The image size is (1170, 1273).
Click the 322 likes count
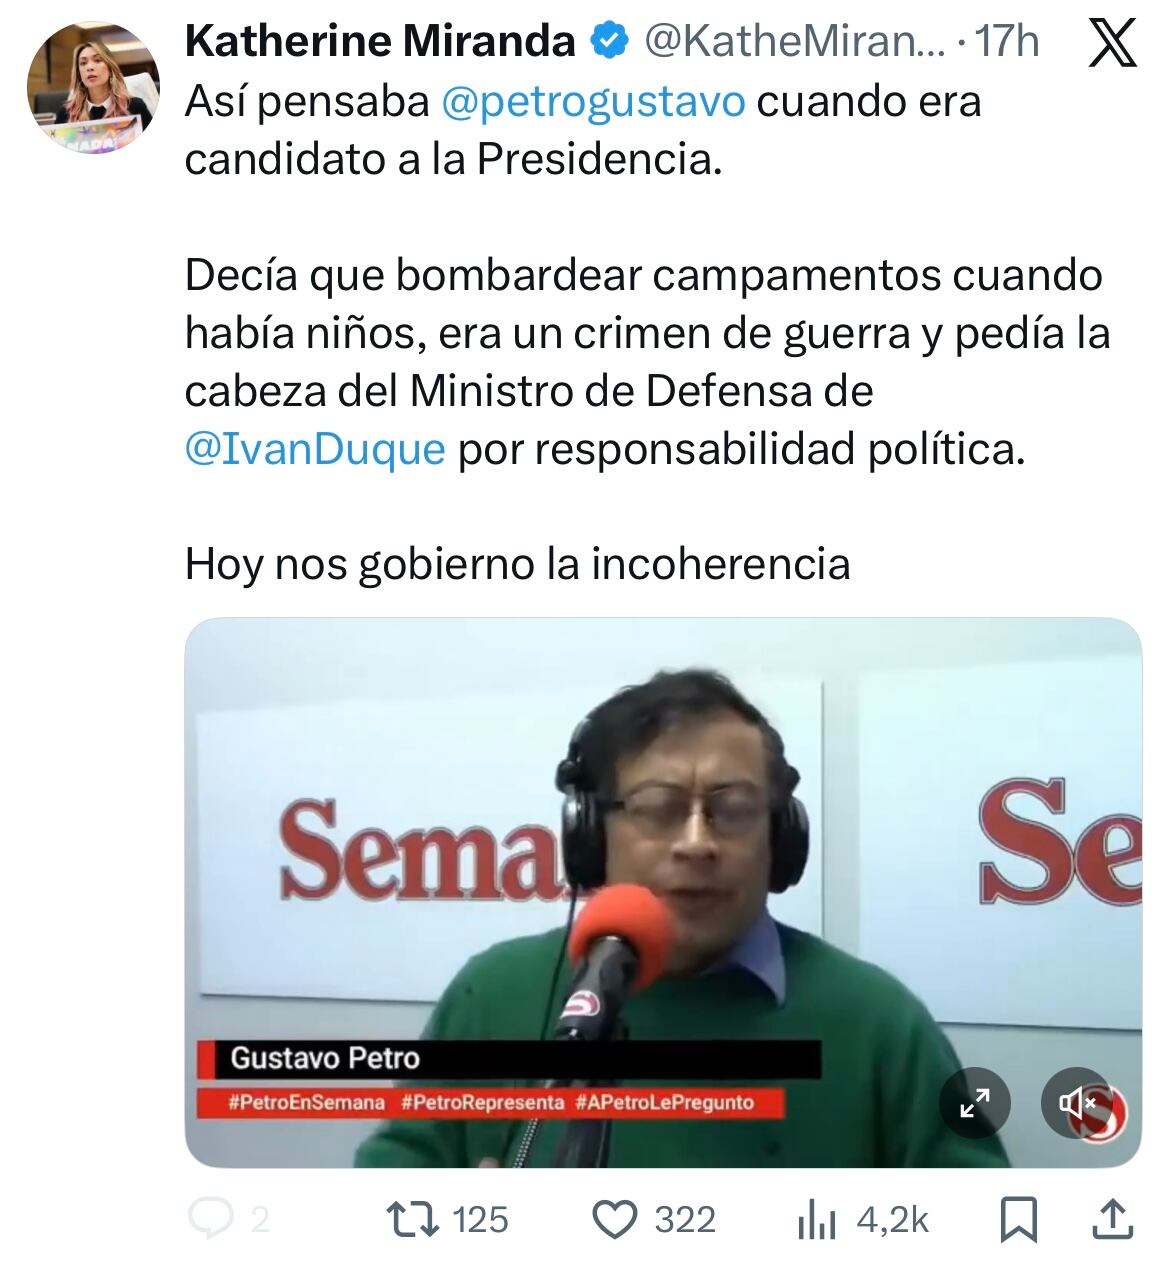coord(685,1220)
